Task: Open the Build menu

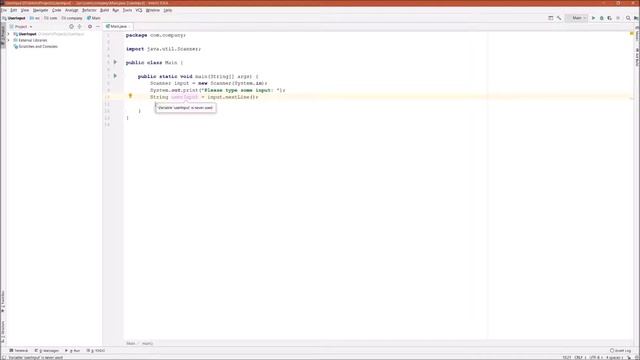Action: pyautogui.click(x=104, y=10)
